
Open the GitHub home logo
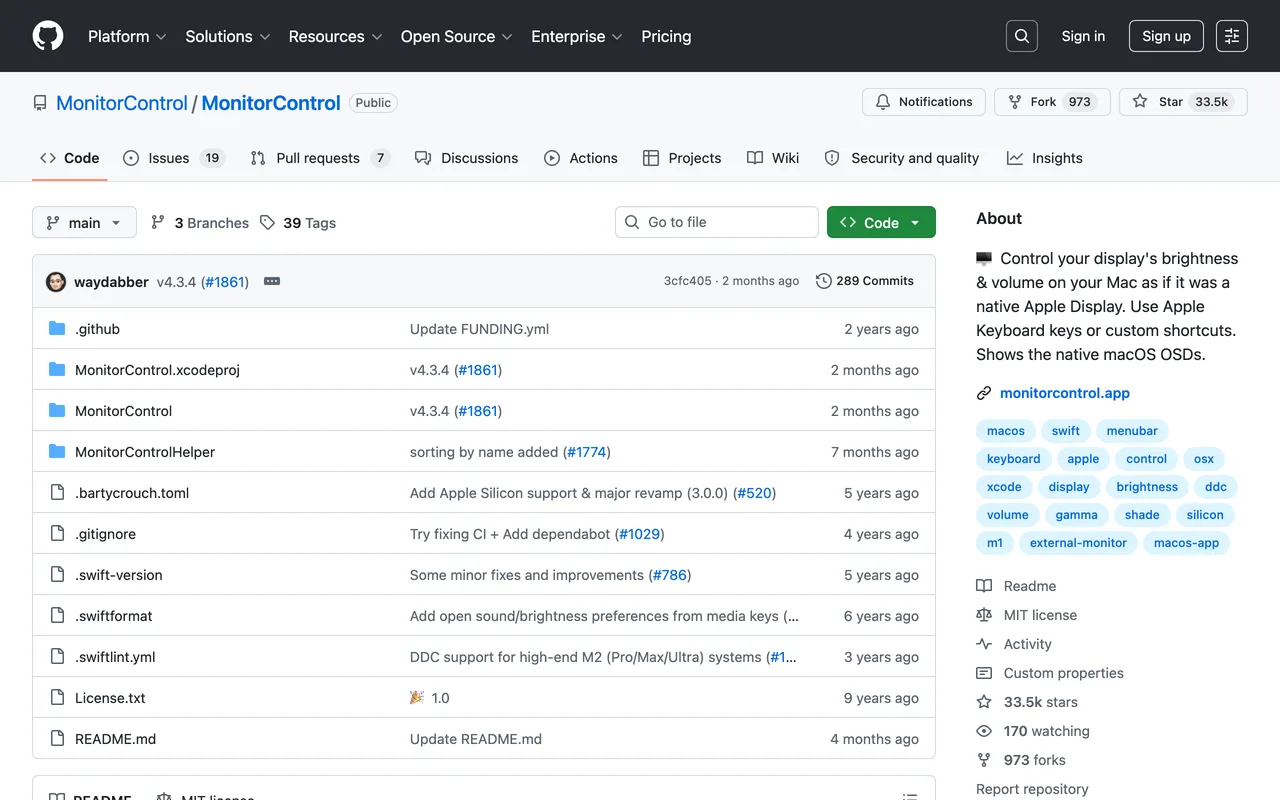click(x=48, y=36)
